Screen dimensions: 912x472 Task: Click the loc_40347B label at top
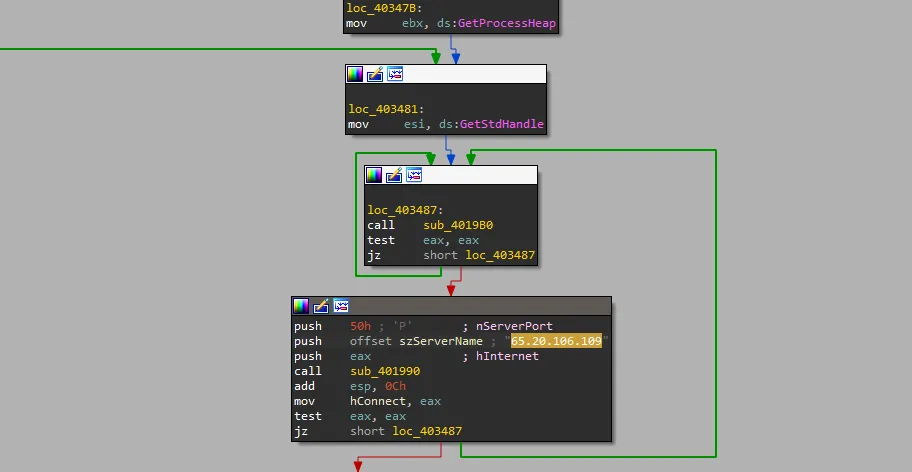click(x=381, y=7)
